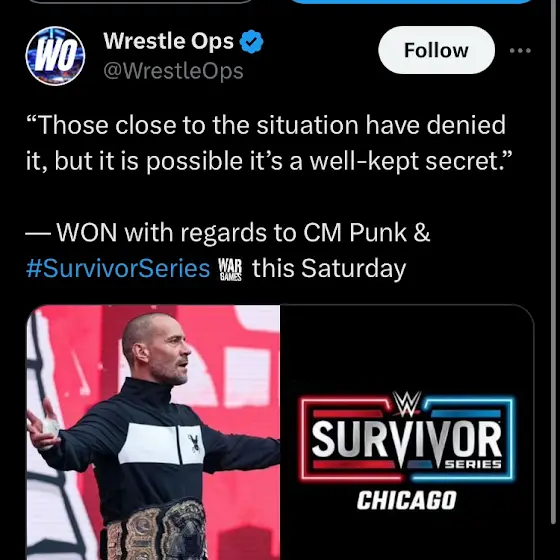The height and width of the screenshot is (560, 560).
Task: Select the WON with regards line
Action: click(x=228, y=233)
